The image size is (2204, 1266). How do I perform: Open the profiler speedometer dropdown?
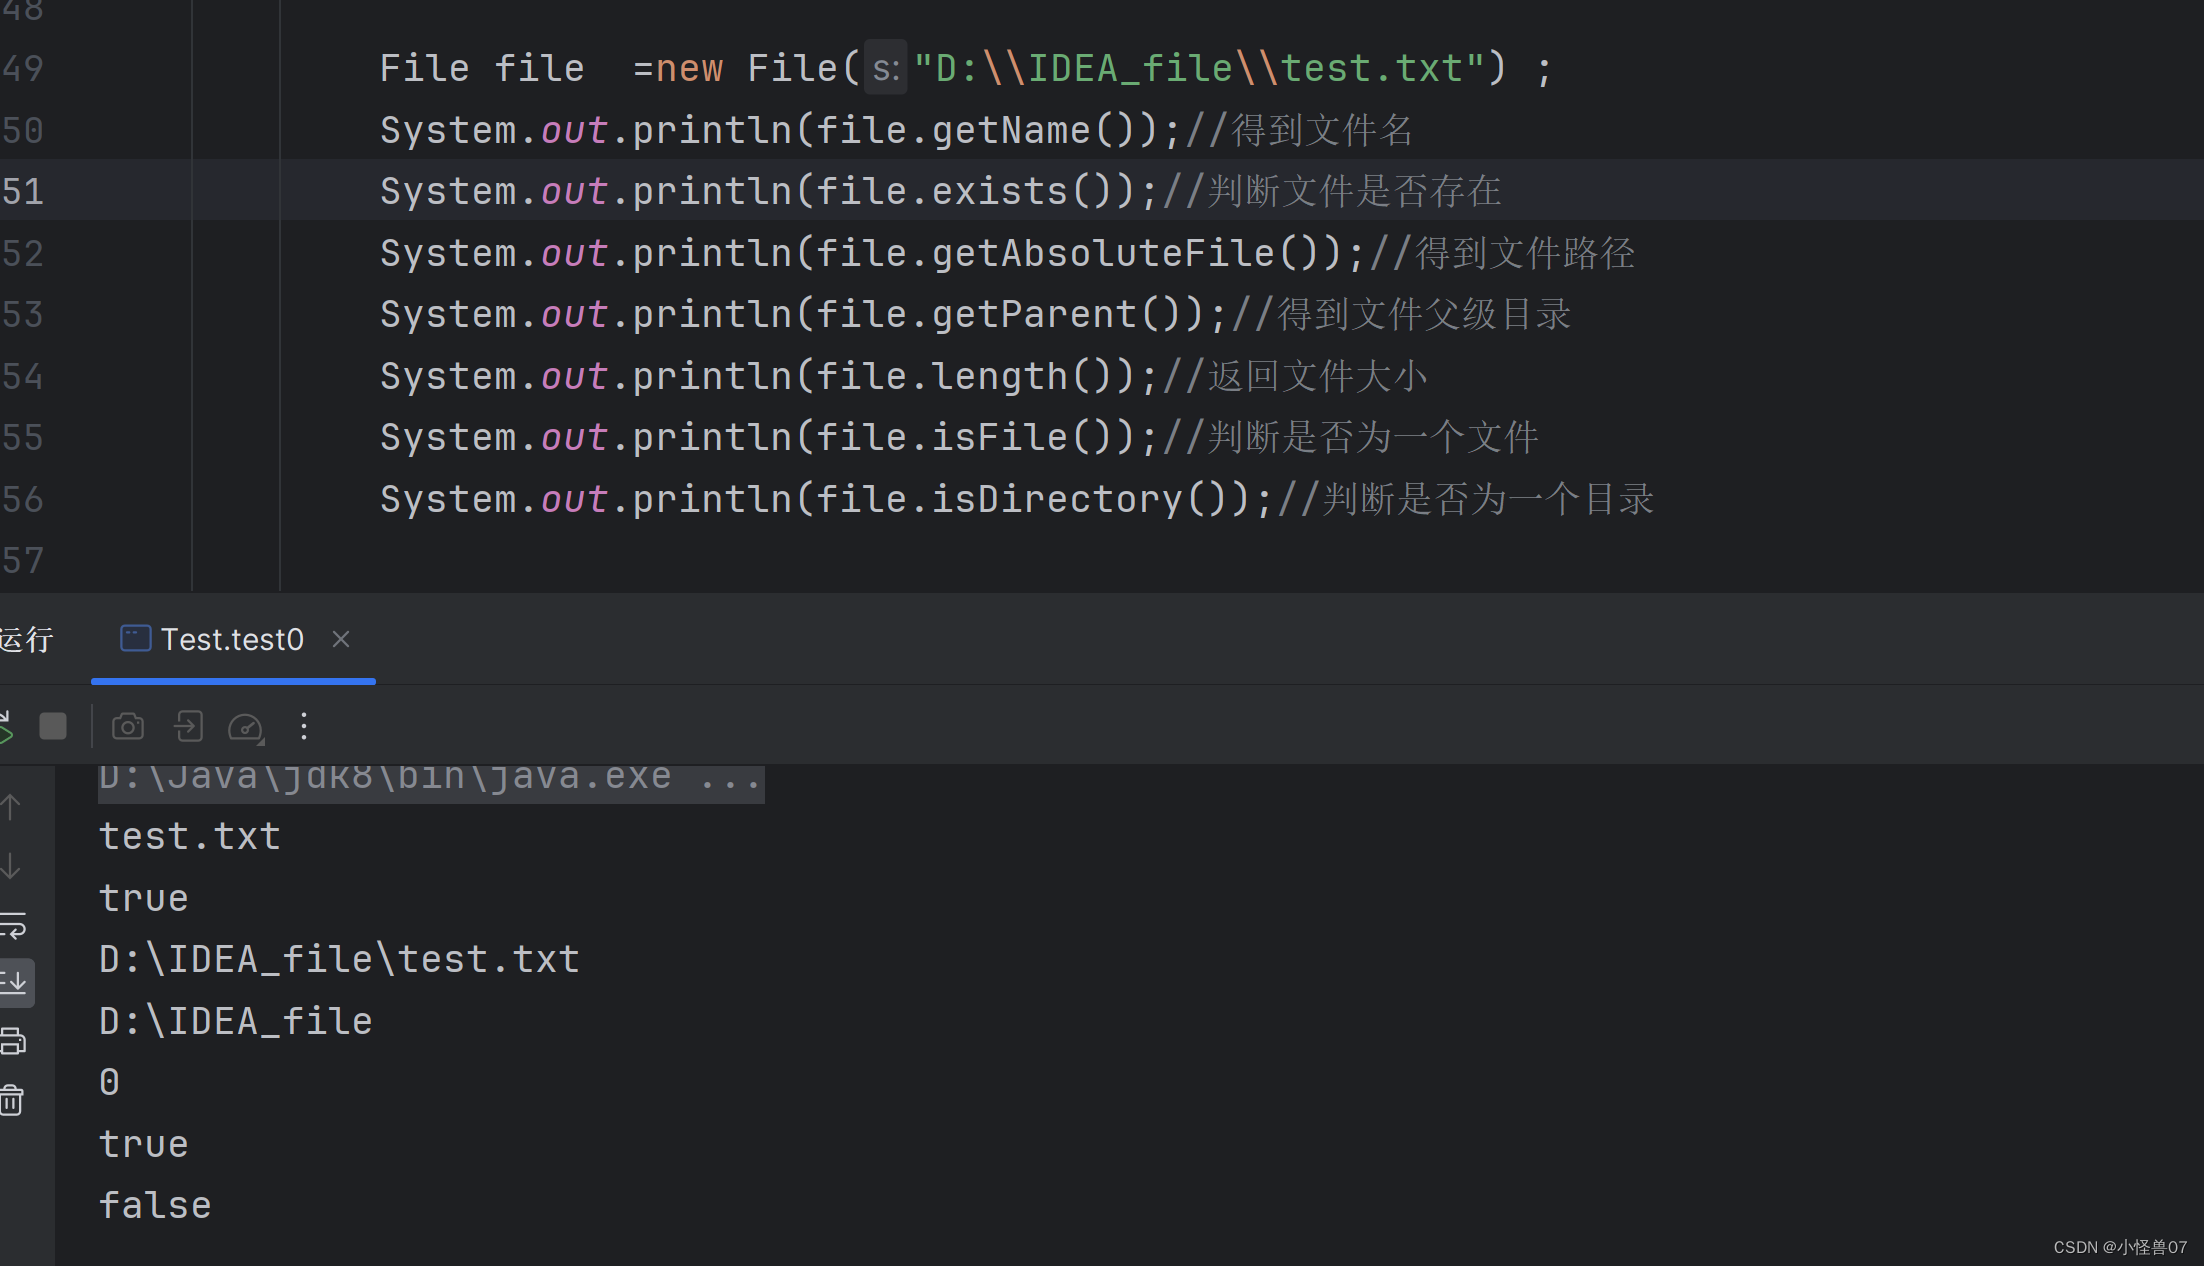tap(246, 728)
